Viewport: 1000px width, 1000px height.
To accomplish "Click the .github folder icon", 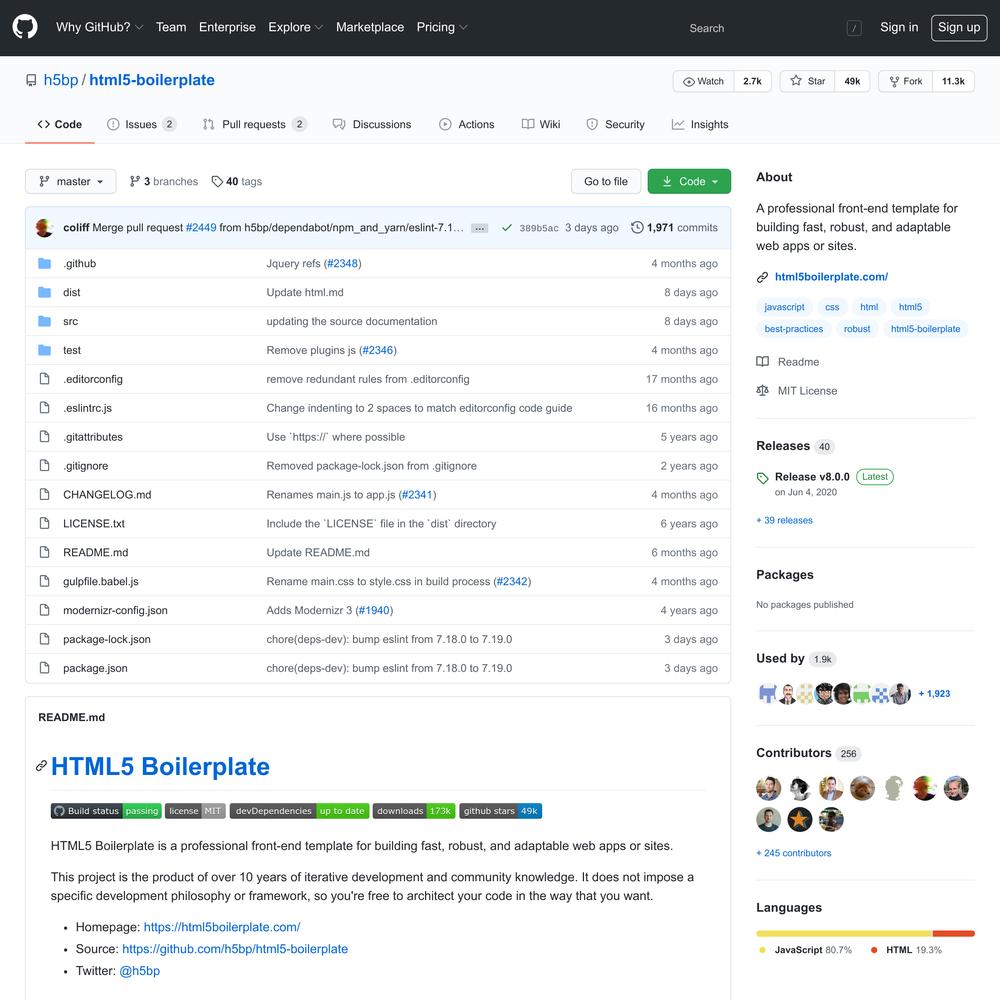I will (x=44, y=263).
